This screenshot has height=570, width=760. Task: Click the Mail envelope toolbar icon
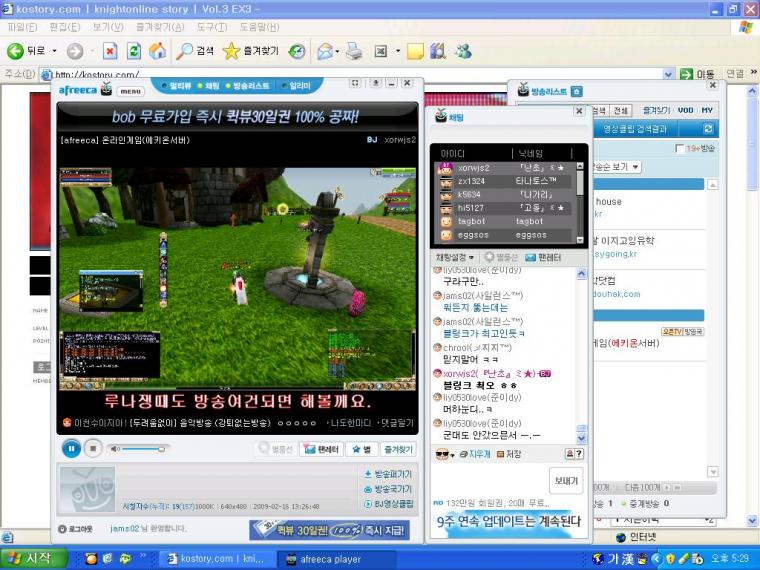[325, 51]
